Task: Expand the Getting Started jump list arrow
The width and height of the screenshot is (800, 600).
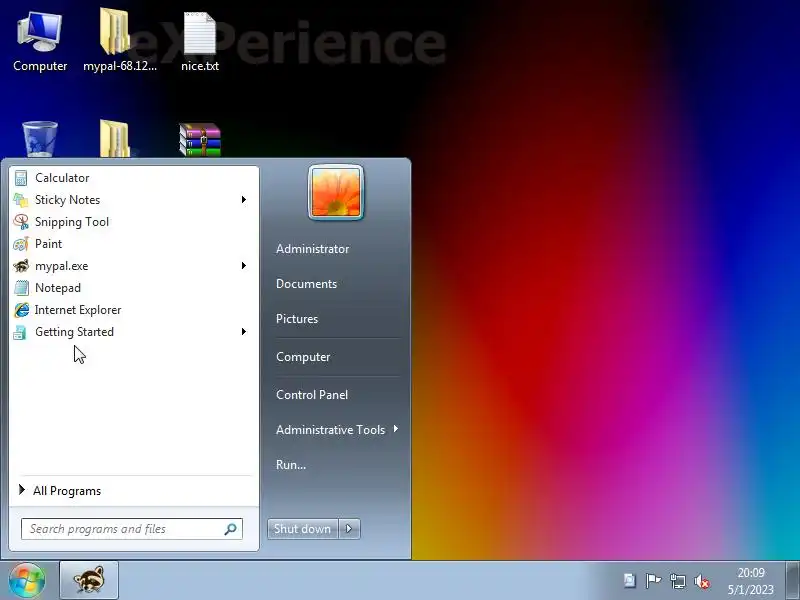Action: tap(244, 332)
